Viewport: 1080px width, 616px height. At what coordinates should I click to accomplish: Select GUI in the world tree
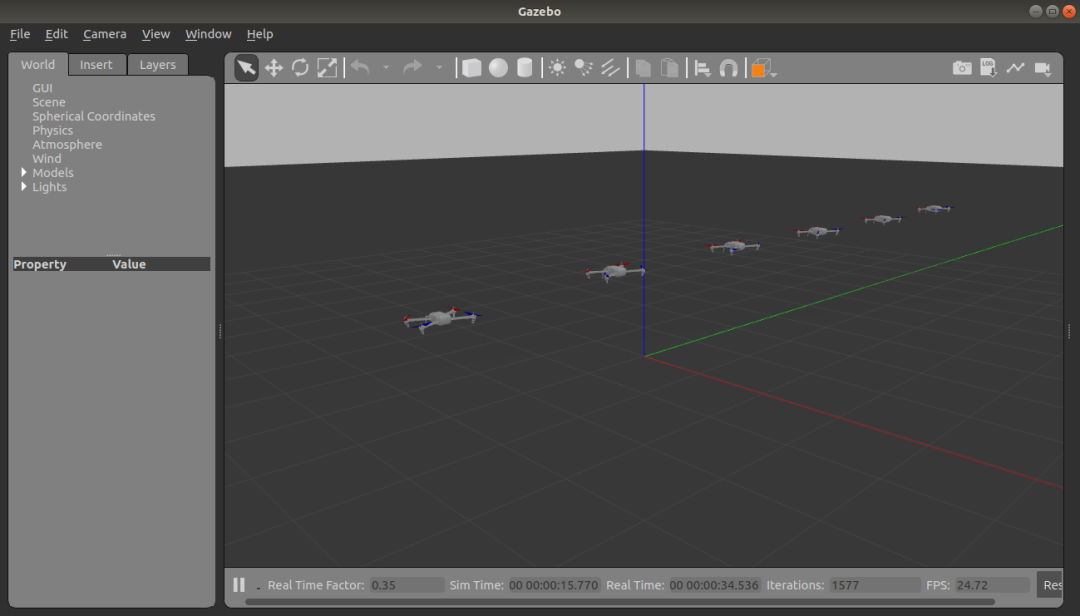[42, 88]
